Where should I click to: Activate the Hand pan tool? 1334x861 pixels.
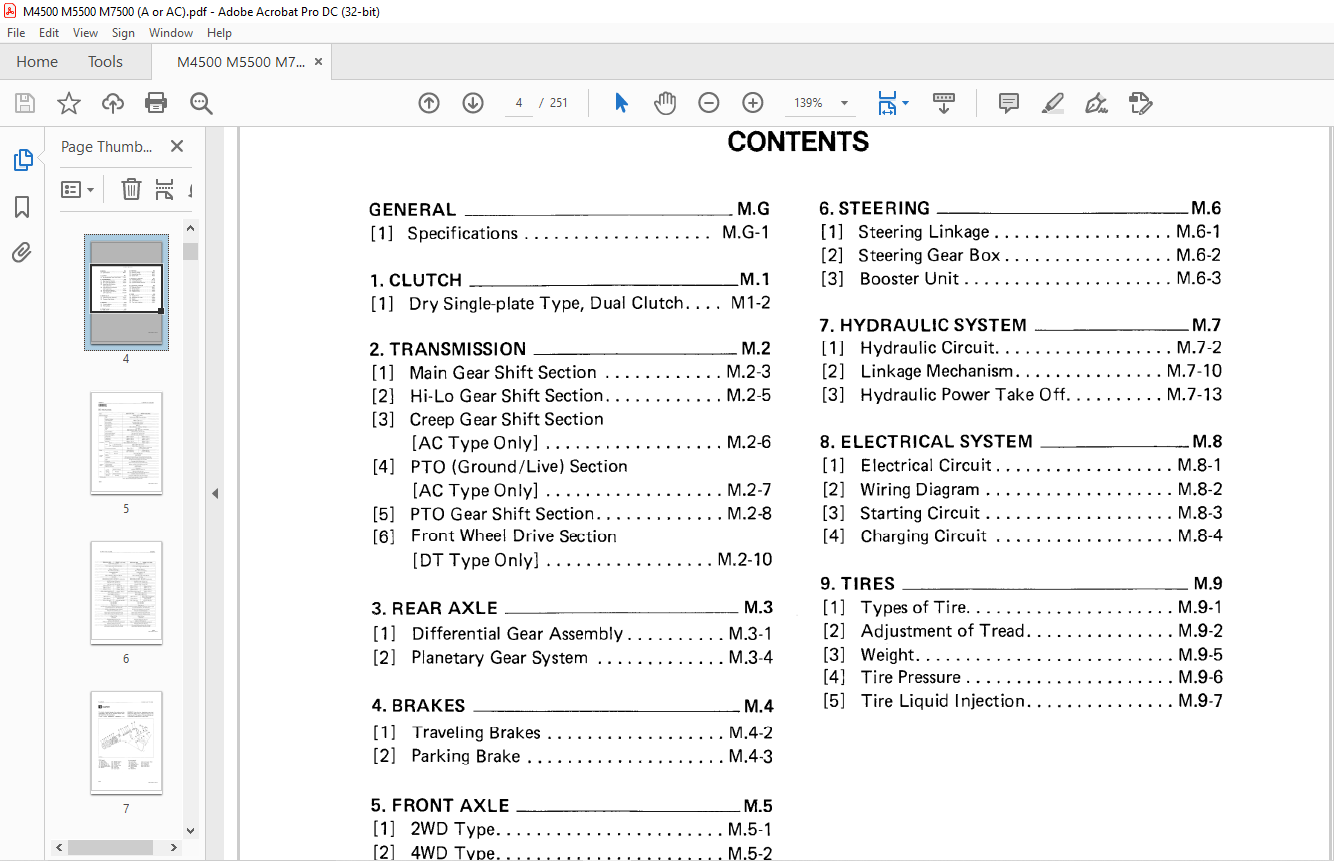(x=665, y=103)
